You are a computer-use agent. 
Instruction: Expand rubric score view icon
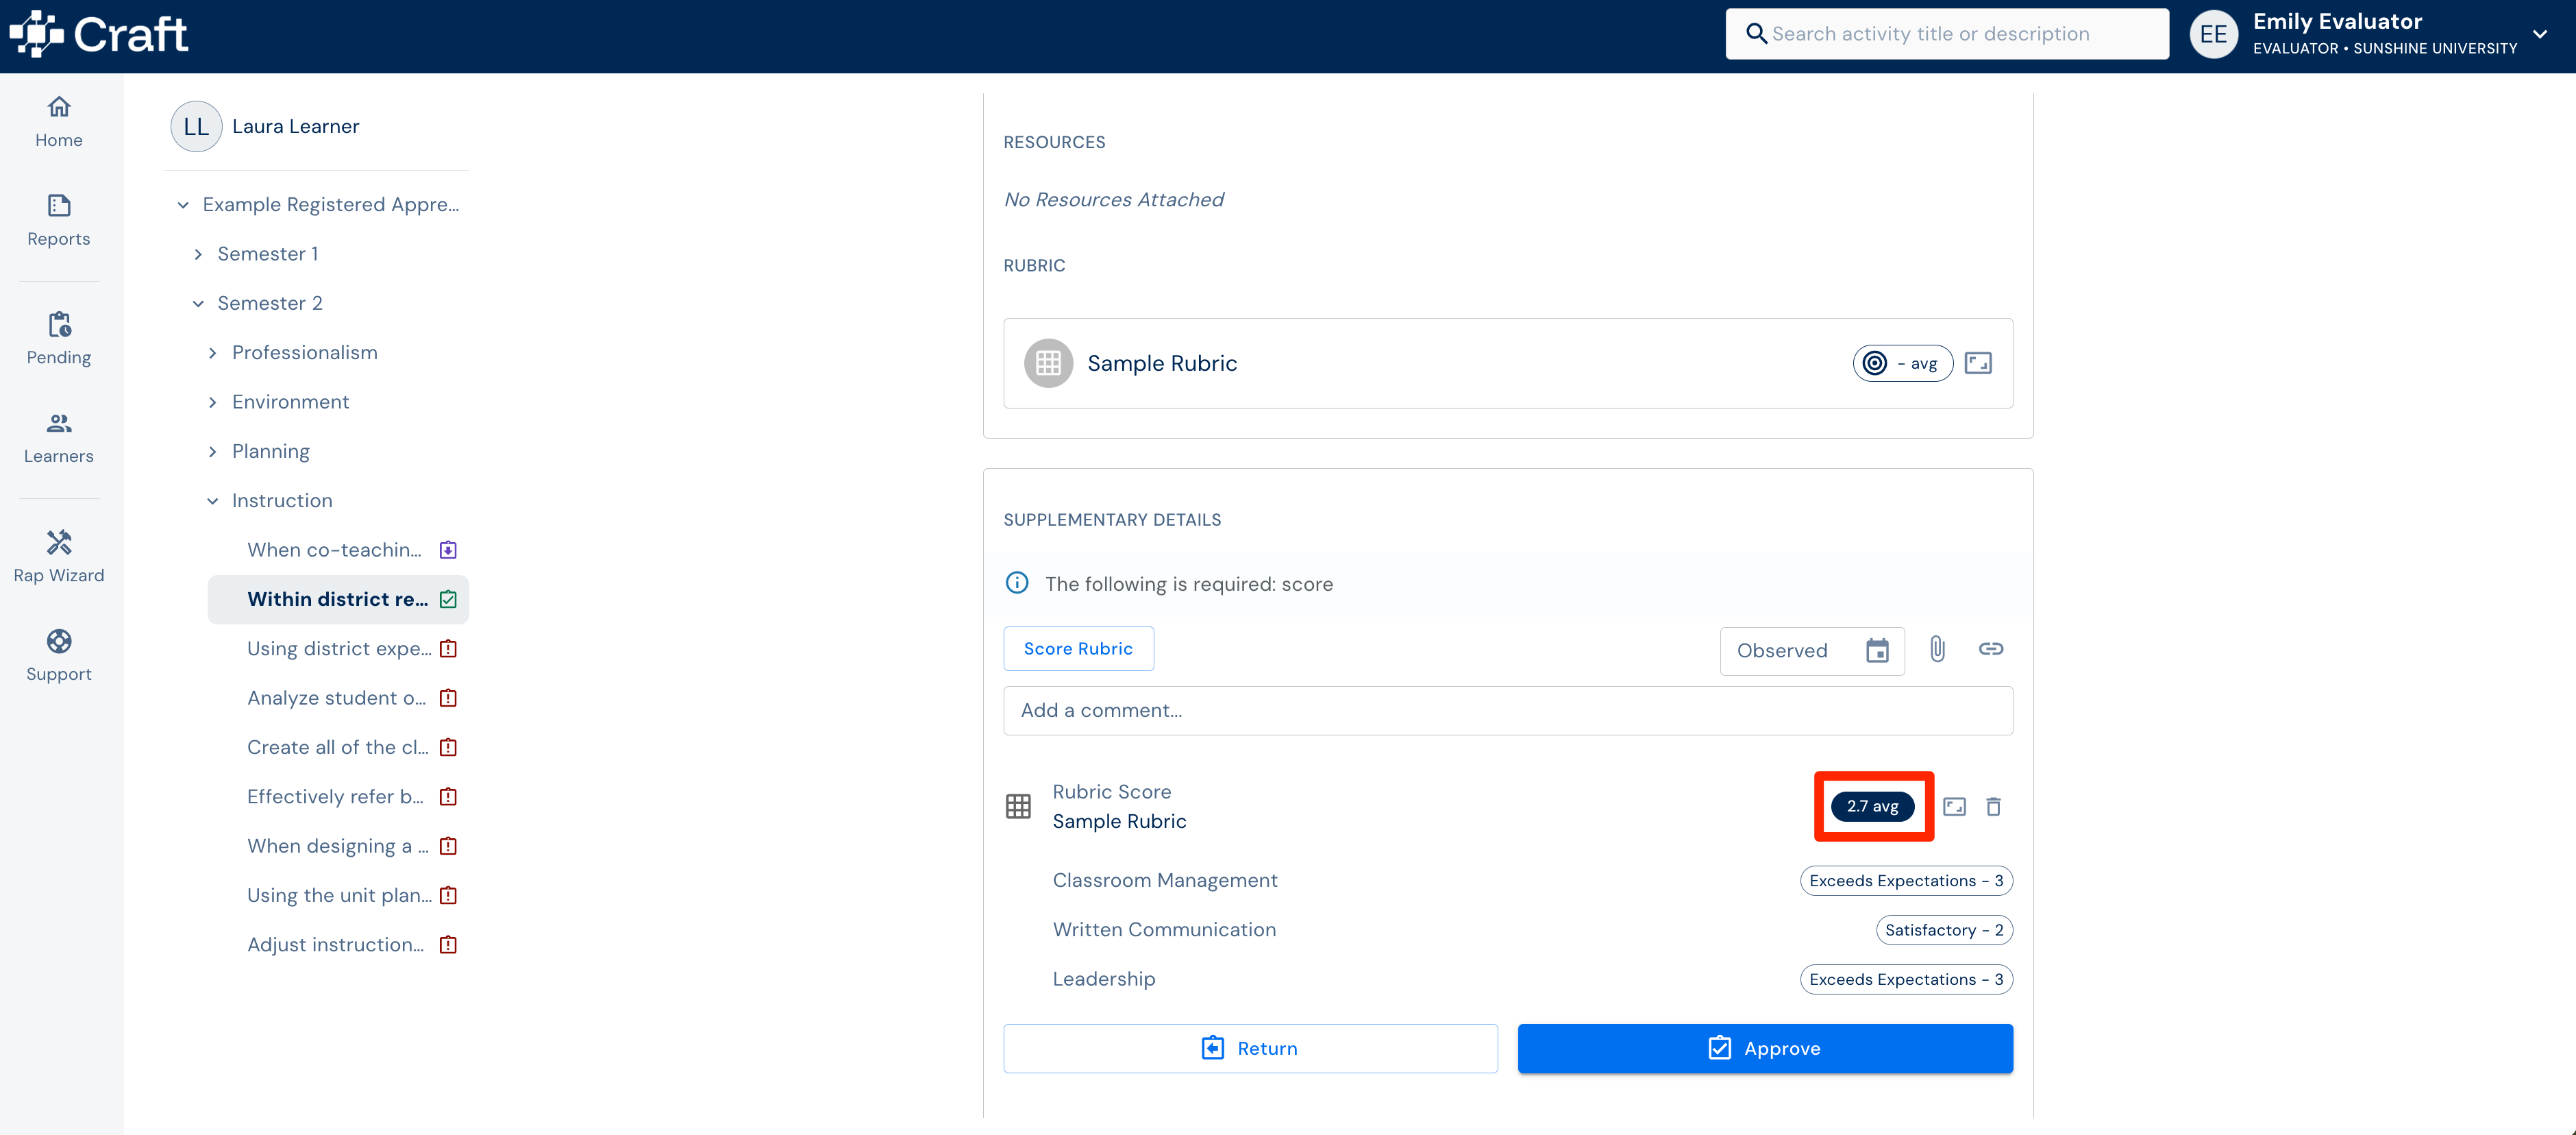(x=1954, y=806)
